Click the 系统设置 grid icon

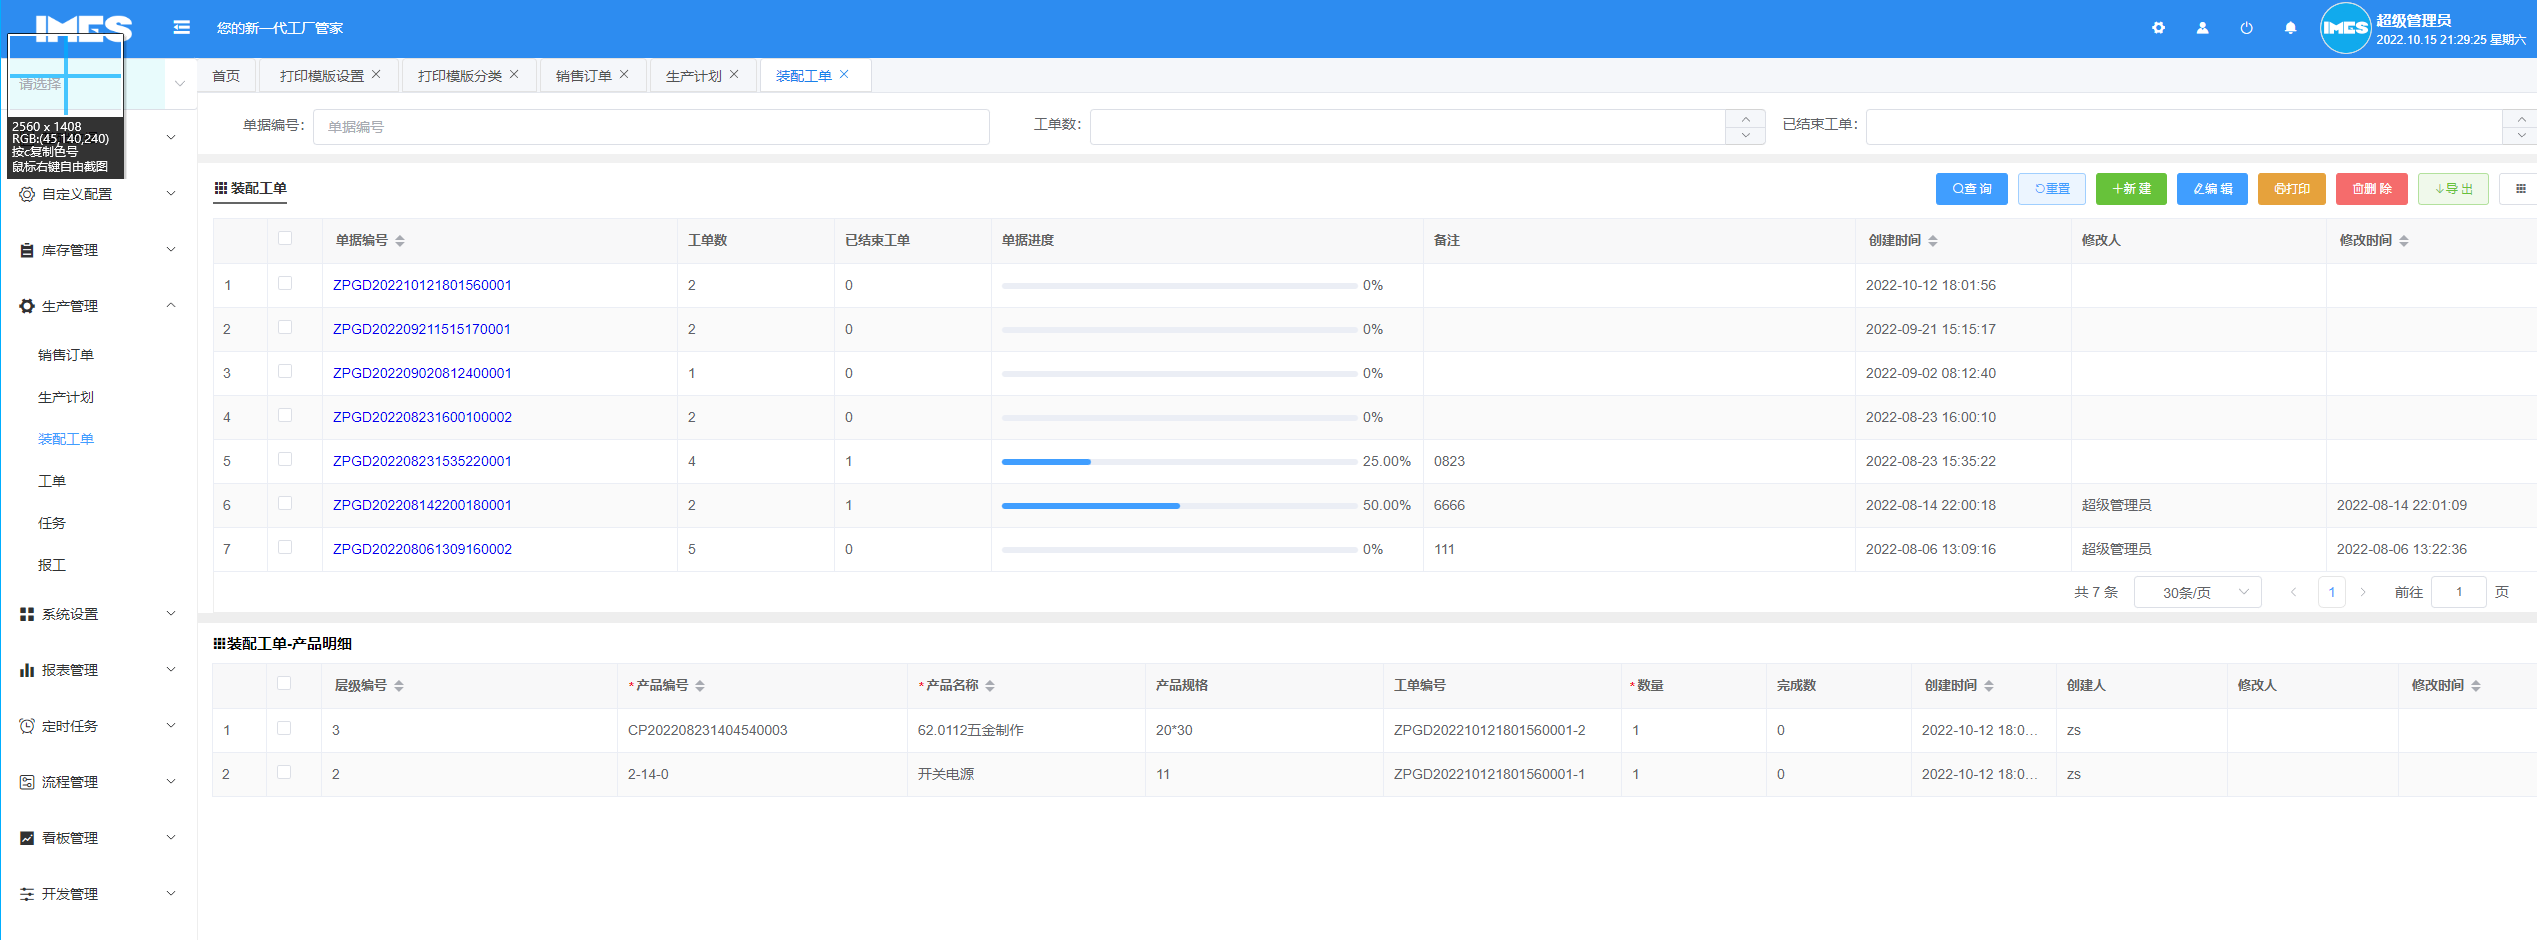27,614
